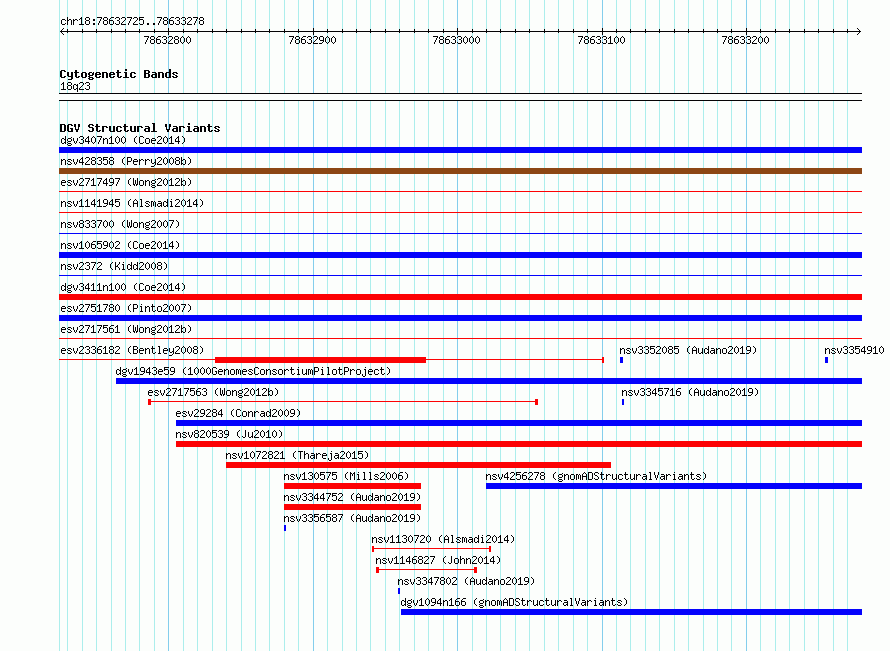Screen dimensions: 890x651
Task: Click the nsv3352085 (Audano2019) label
Action: [x=688, y=350]
